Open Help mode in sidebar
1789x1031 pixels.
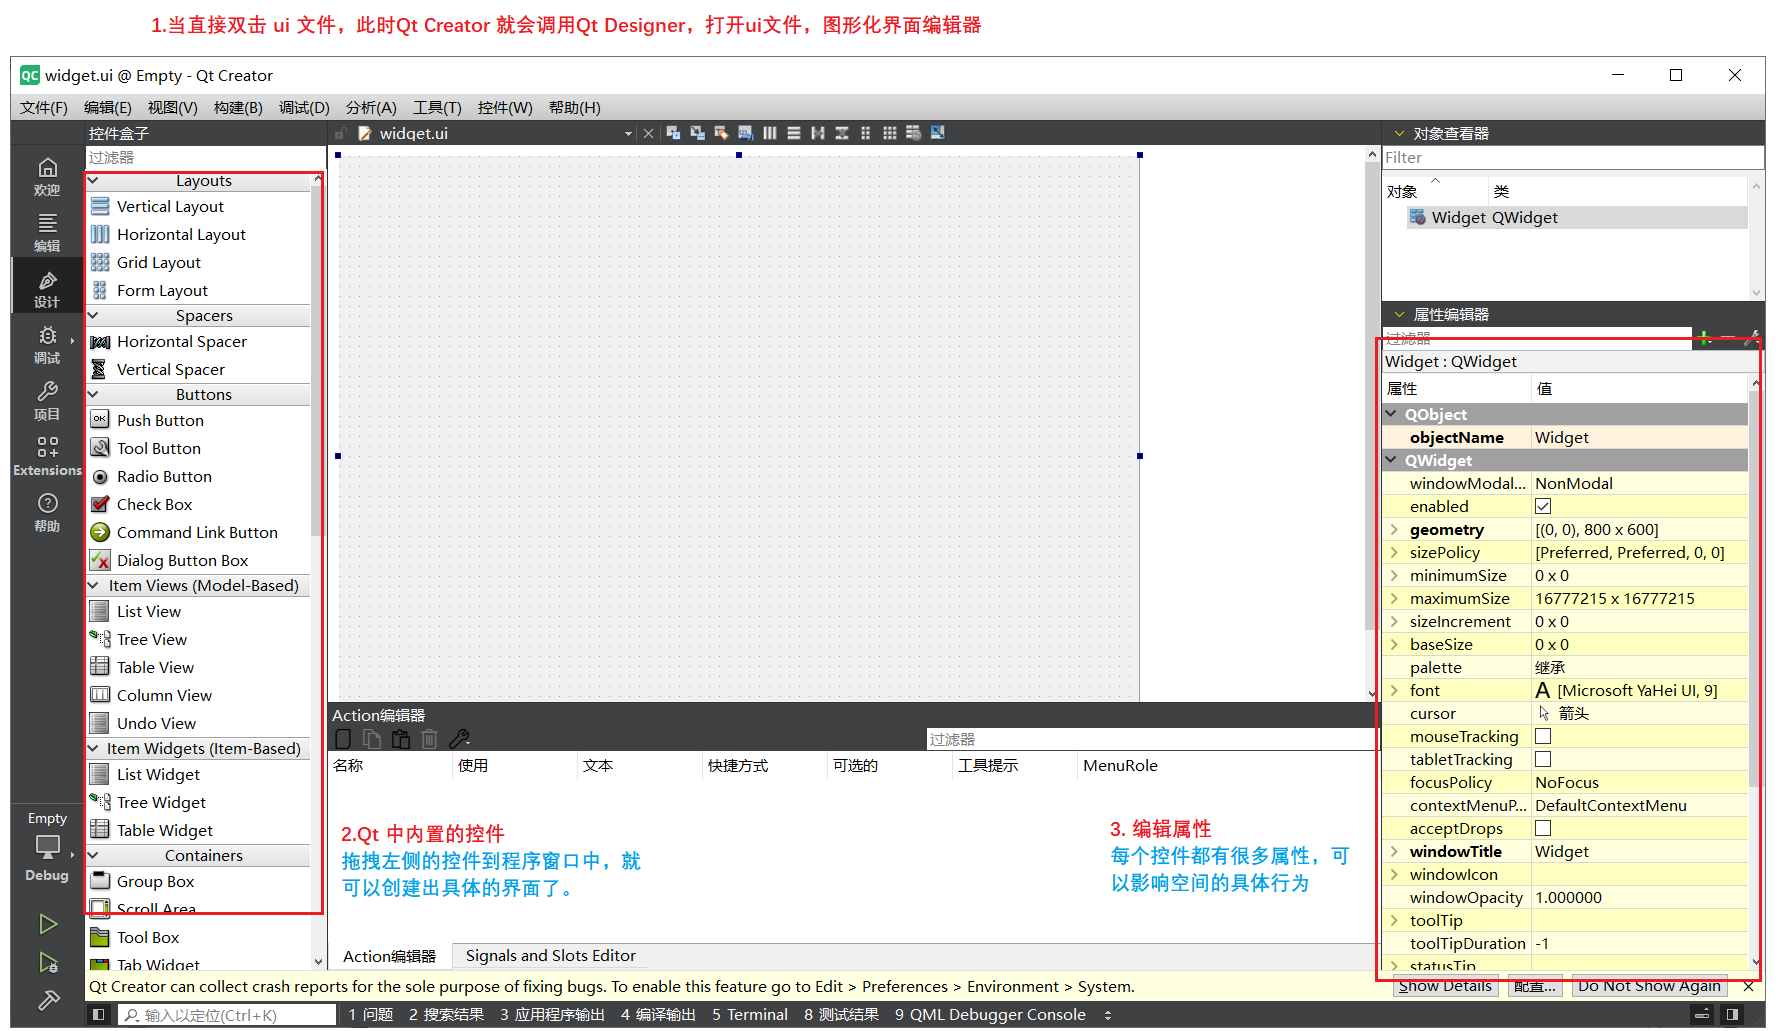coord(47,512)
